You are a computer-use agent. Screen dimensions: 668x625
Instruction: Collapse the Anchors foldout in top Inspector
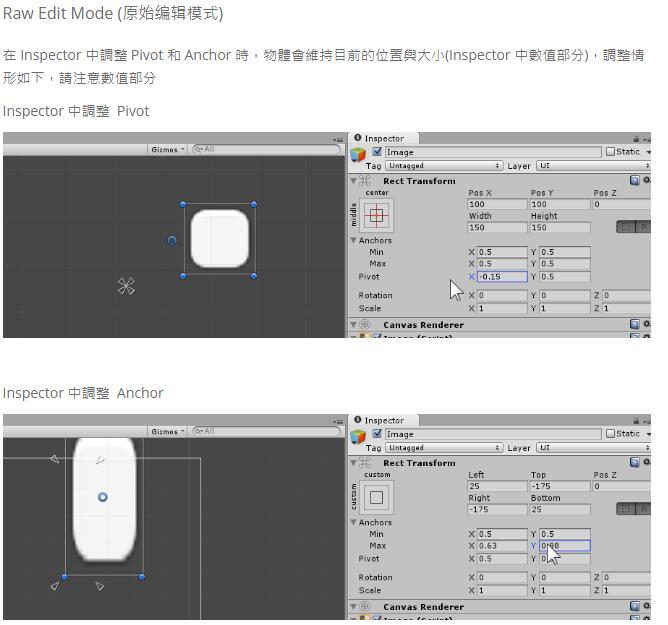pyautogui.click(x=353, y=240)
